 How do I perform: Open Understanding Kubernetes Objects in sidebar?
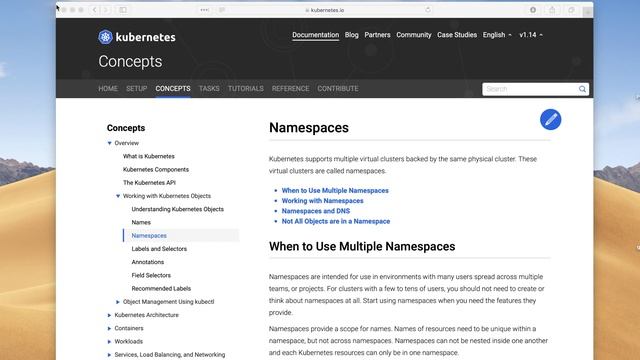[178, 209]
